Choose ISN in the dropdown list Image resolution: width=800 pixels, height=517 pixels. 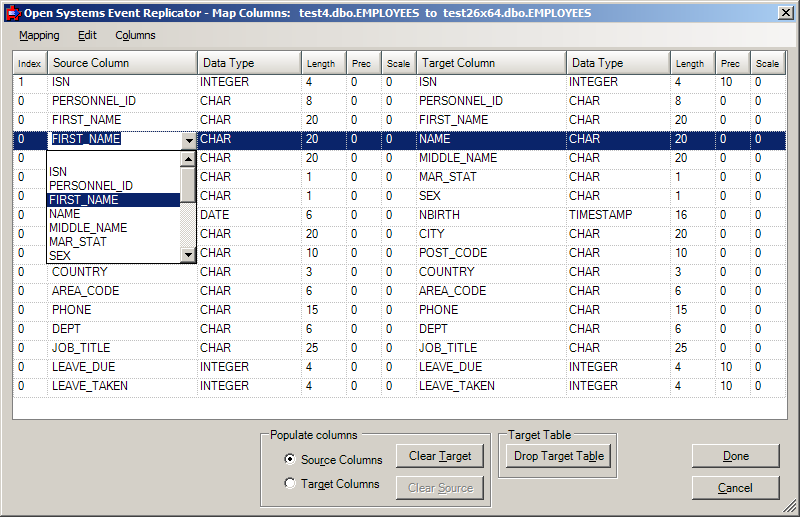(113, 171)
